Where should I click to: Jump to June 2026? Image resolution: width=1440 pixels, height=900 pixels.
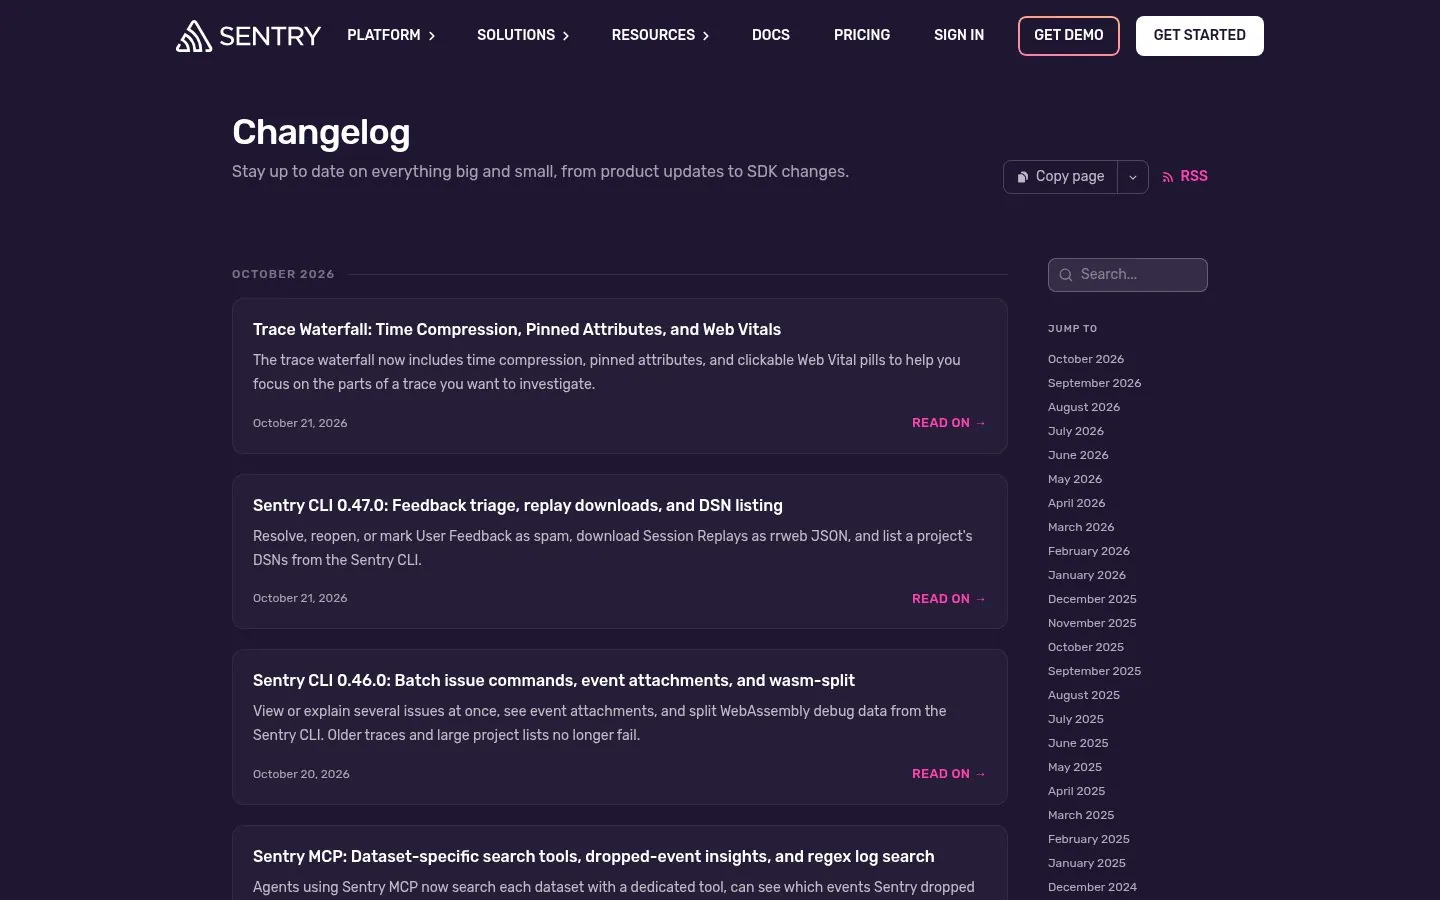point(1078,455)
